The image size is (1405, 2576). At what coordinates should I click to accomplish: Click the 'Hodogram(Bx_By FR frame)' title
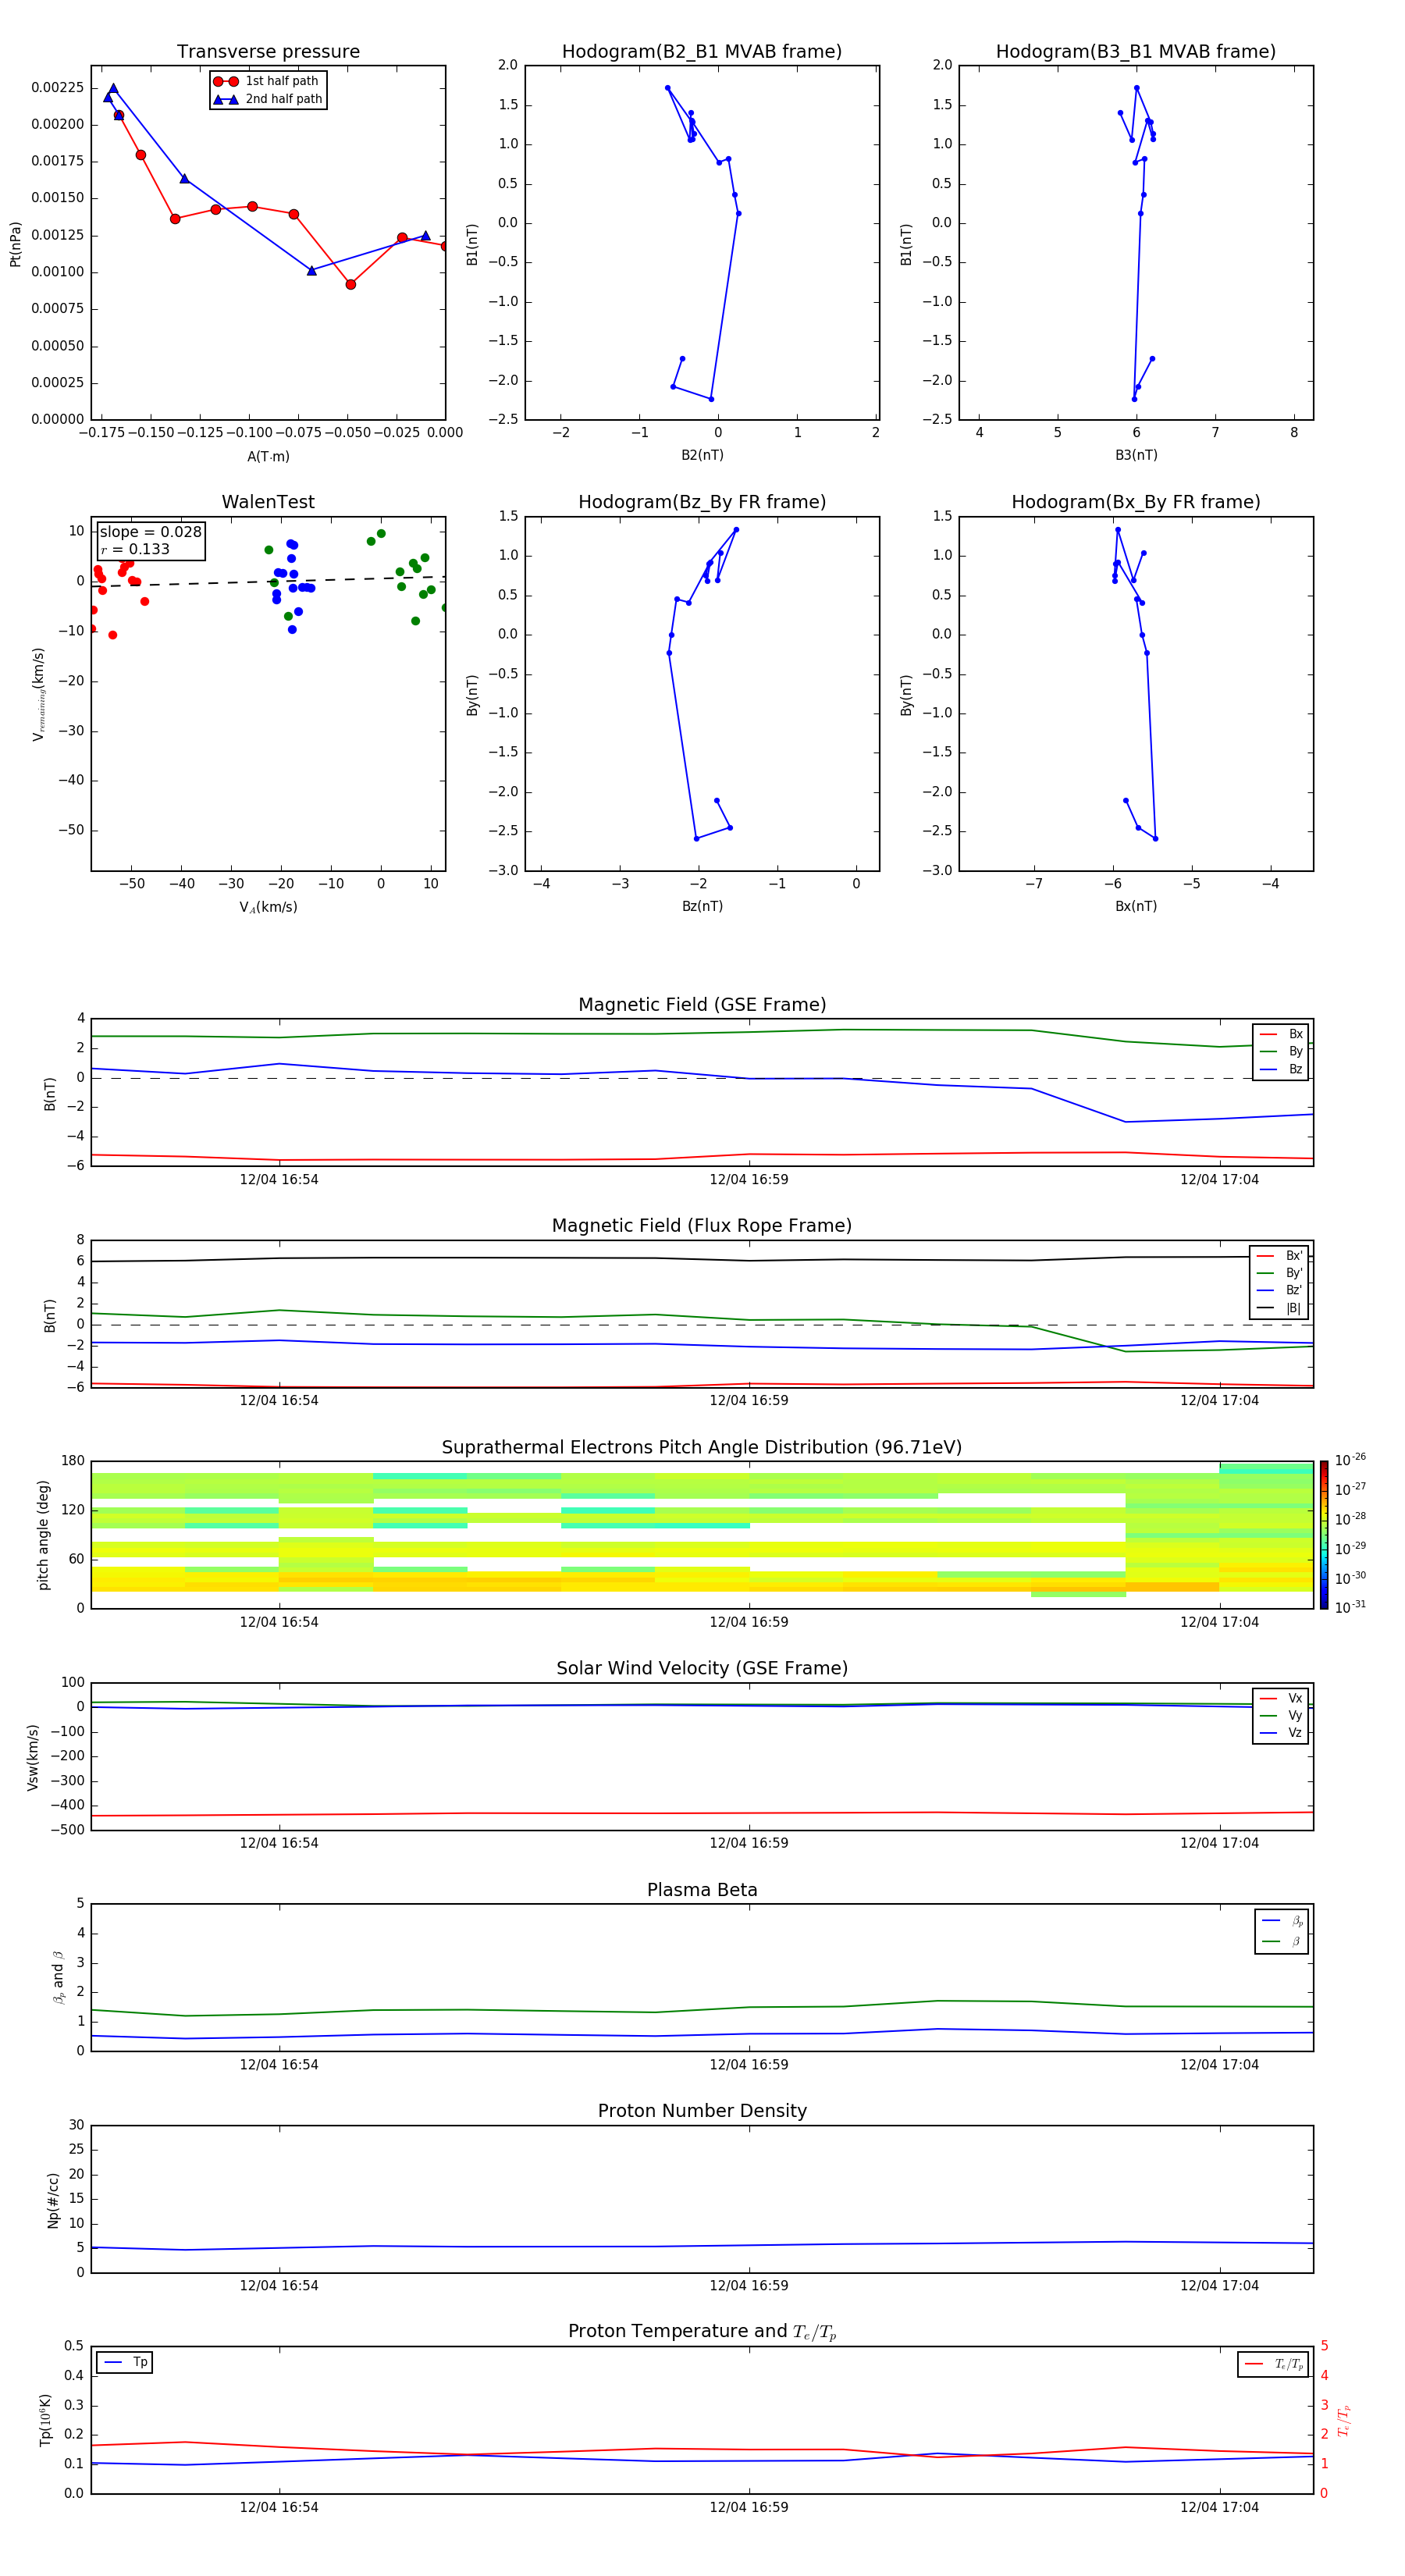pos(1136,502)
